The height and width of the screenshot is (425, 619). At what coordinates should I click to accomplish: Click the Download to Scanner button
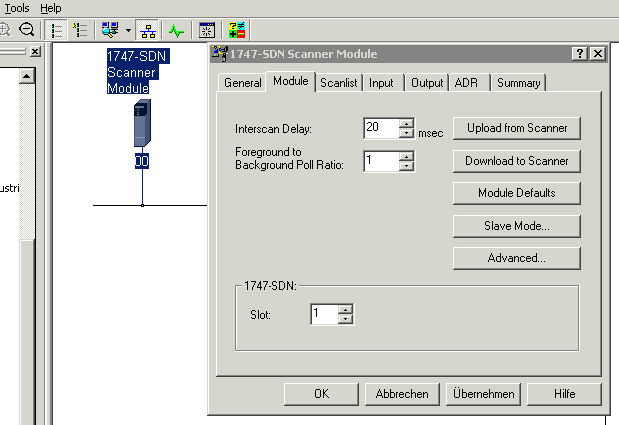516,161
